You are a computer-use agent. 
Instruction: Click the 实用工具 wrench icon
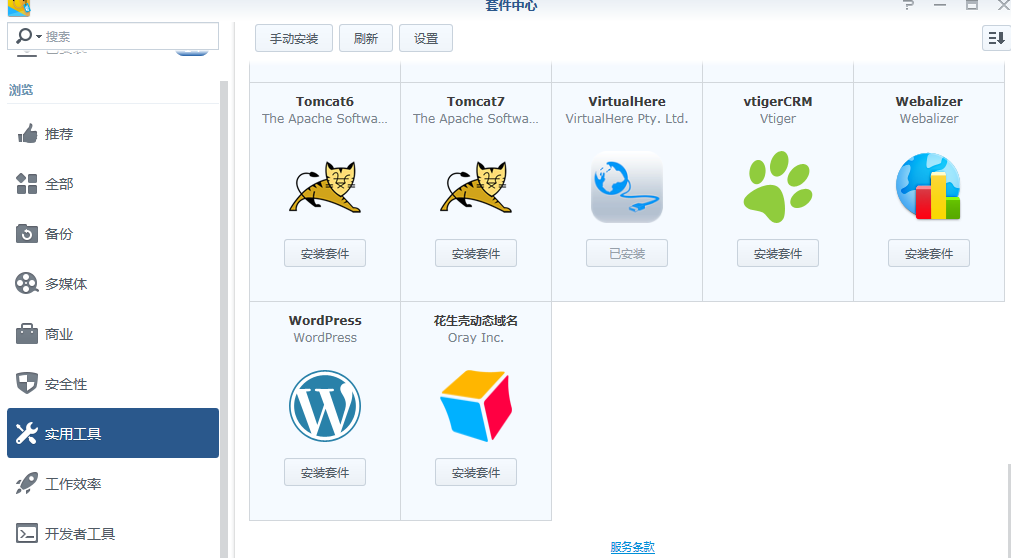click(x=27, y=433)
